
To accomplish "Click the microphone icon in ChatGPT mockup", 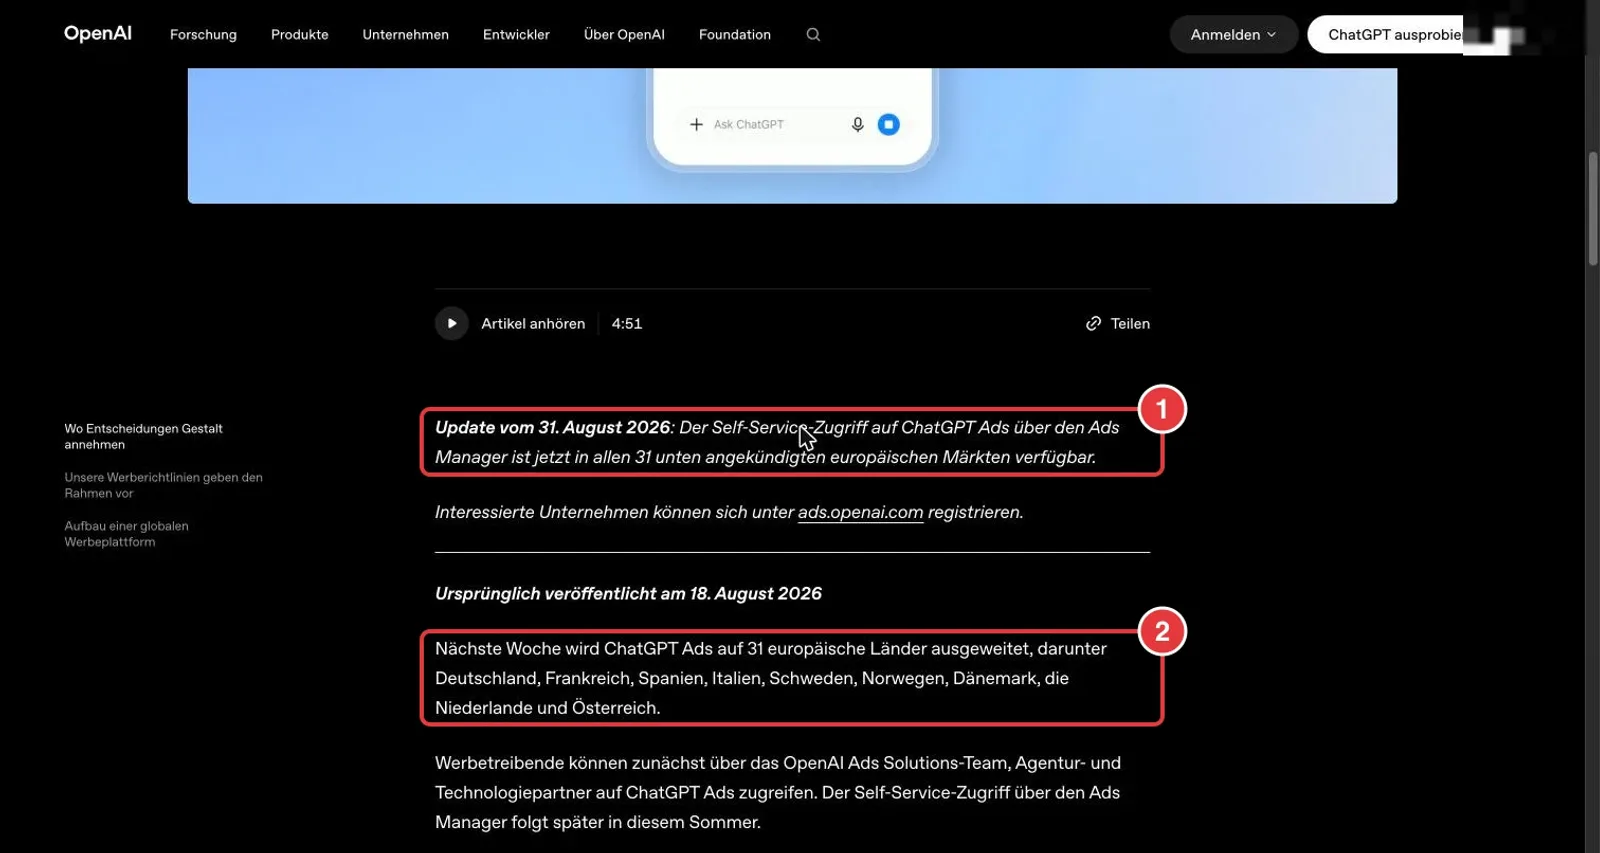I will click(x=857, y=124).
